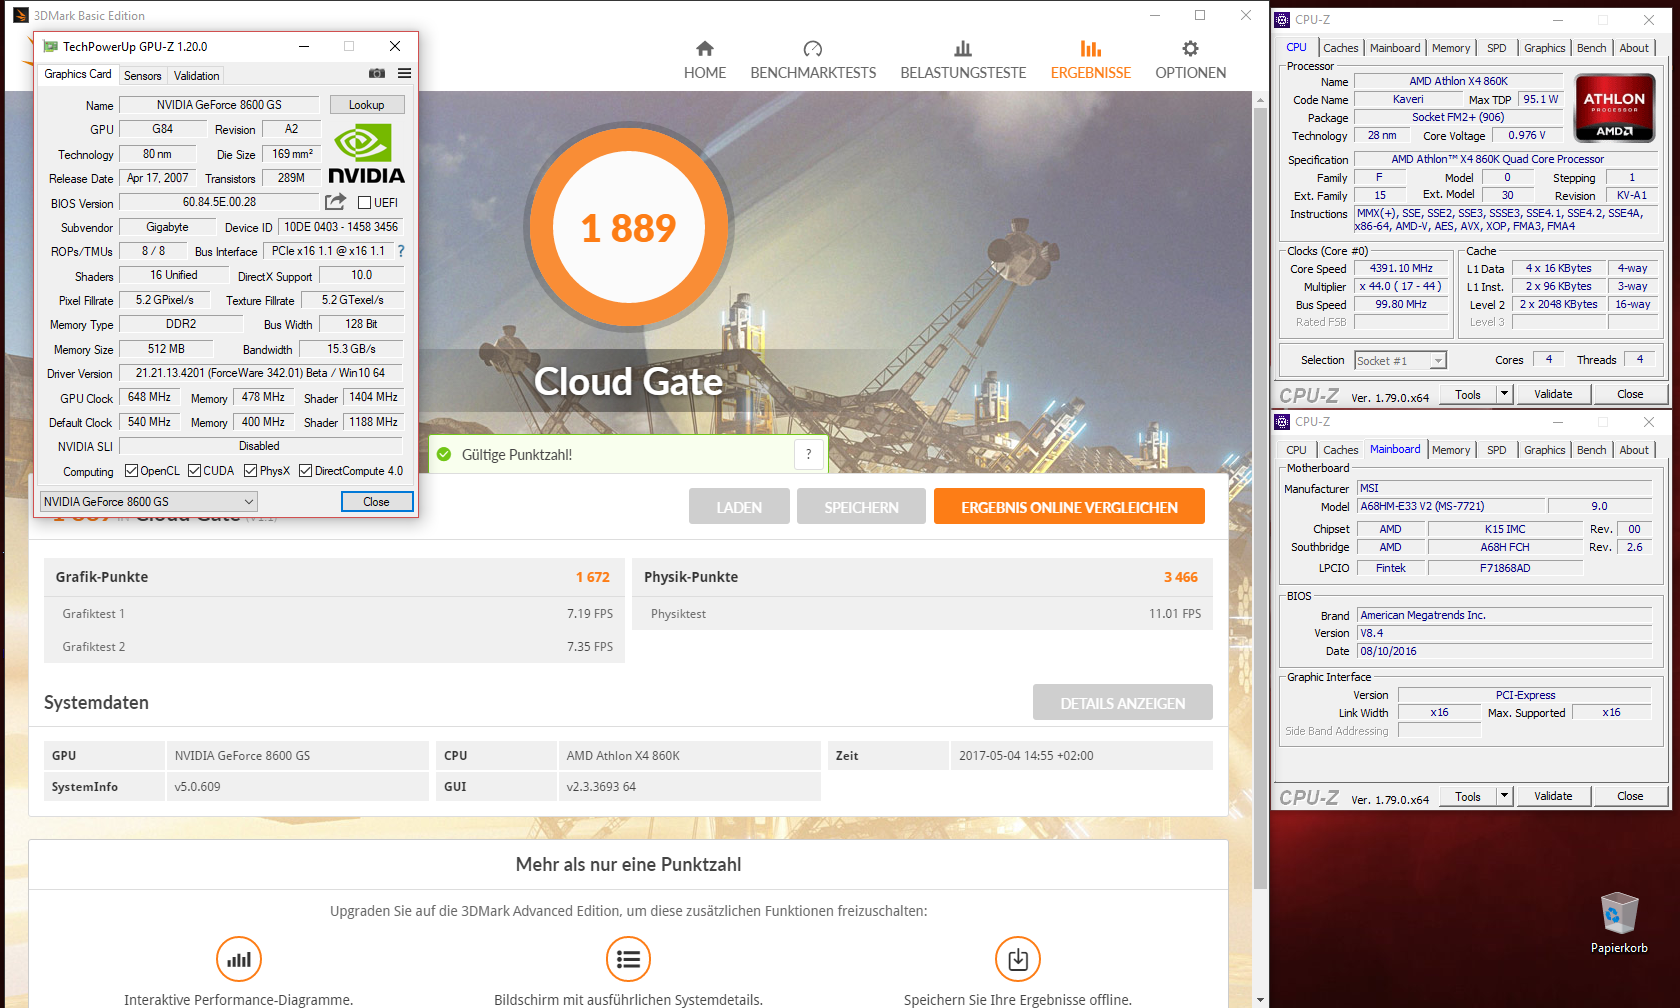Expand Tools dropdown arrow in upper CPU-Z
Viewport: 1680px width, 1008px height.
pos(1504,394)
